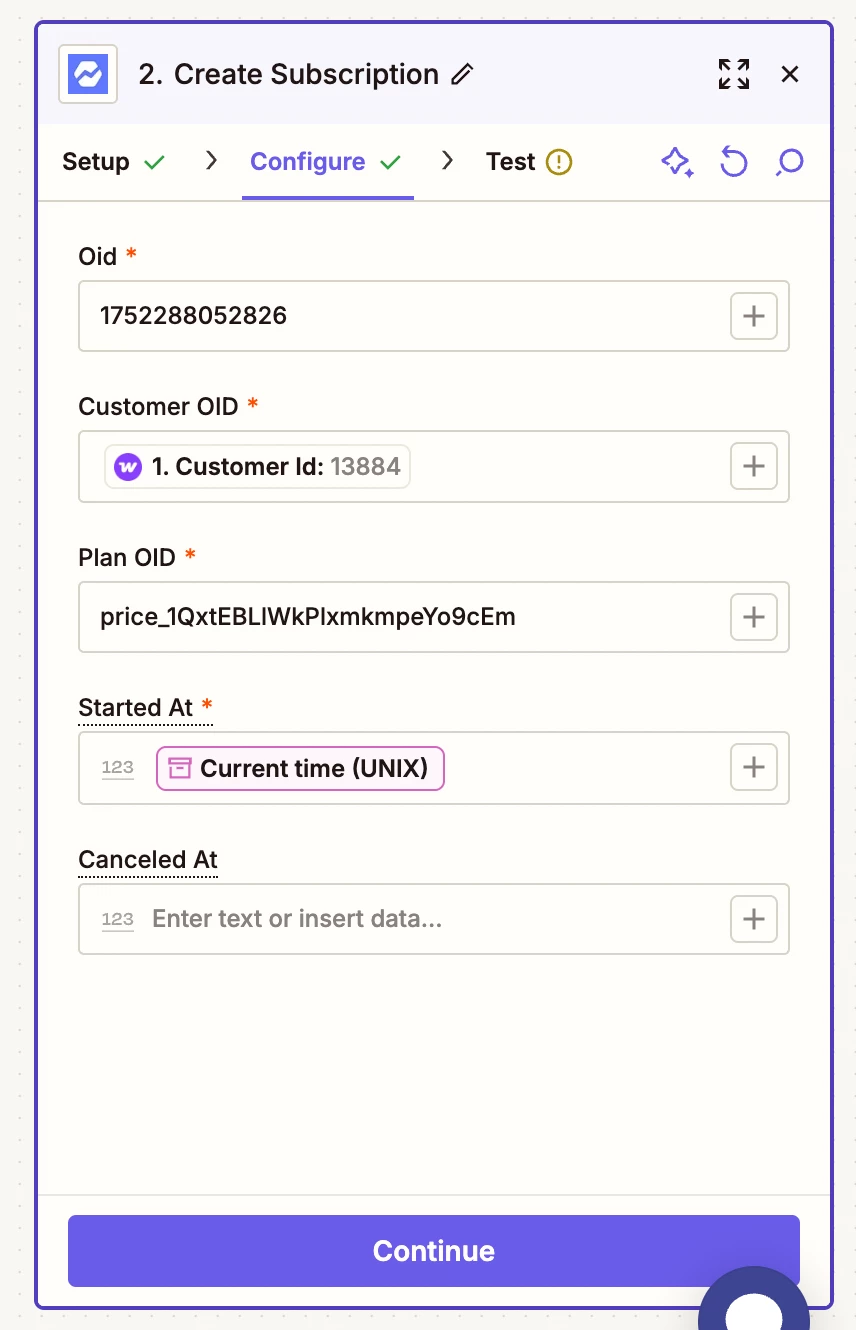Click the undo/refresh fields icon
Image resolution: width=856 pixels, height=1330 pixels.
pyautogui.click(x=734, y=162)
